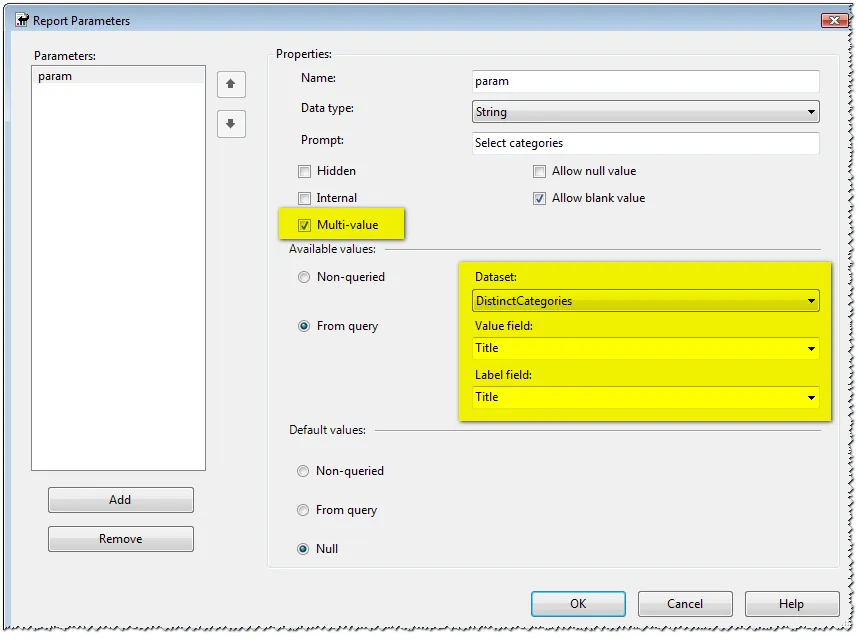Viewport: 863px width, 640px height.
Task: Uncheck Allow blank value
Action: (x=540, y=198)
